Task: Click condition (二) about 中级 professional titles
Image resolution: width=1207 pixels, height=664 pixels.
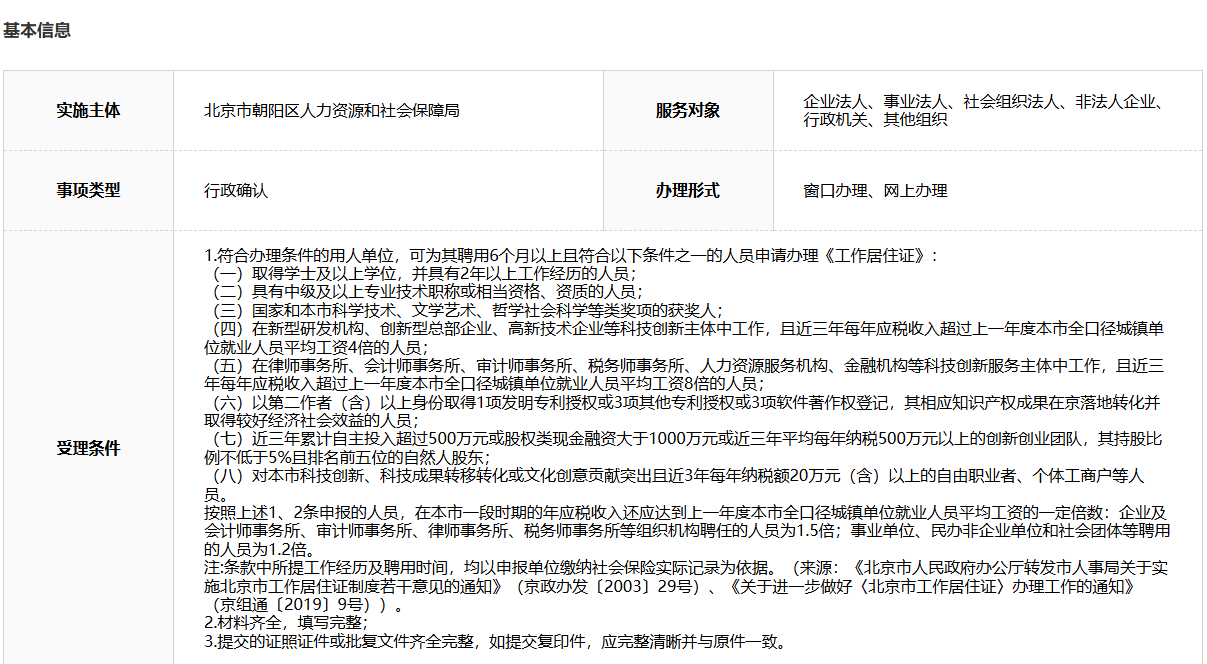Action: (422, 291)
